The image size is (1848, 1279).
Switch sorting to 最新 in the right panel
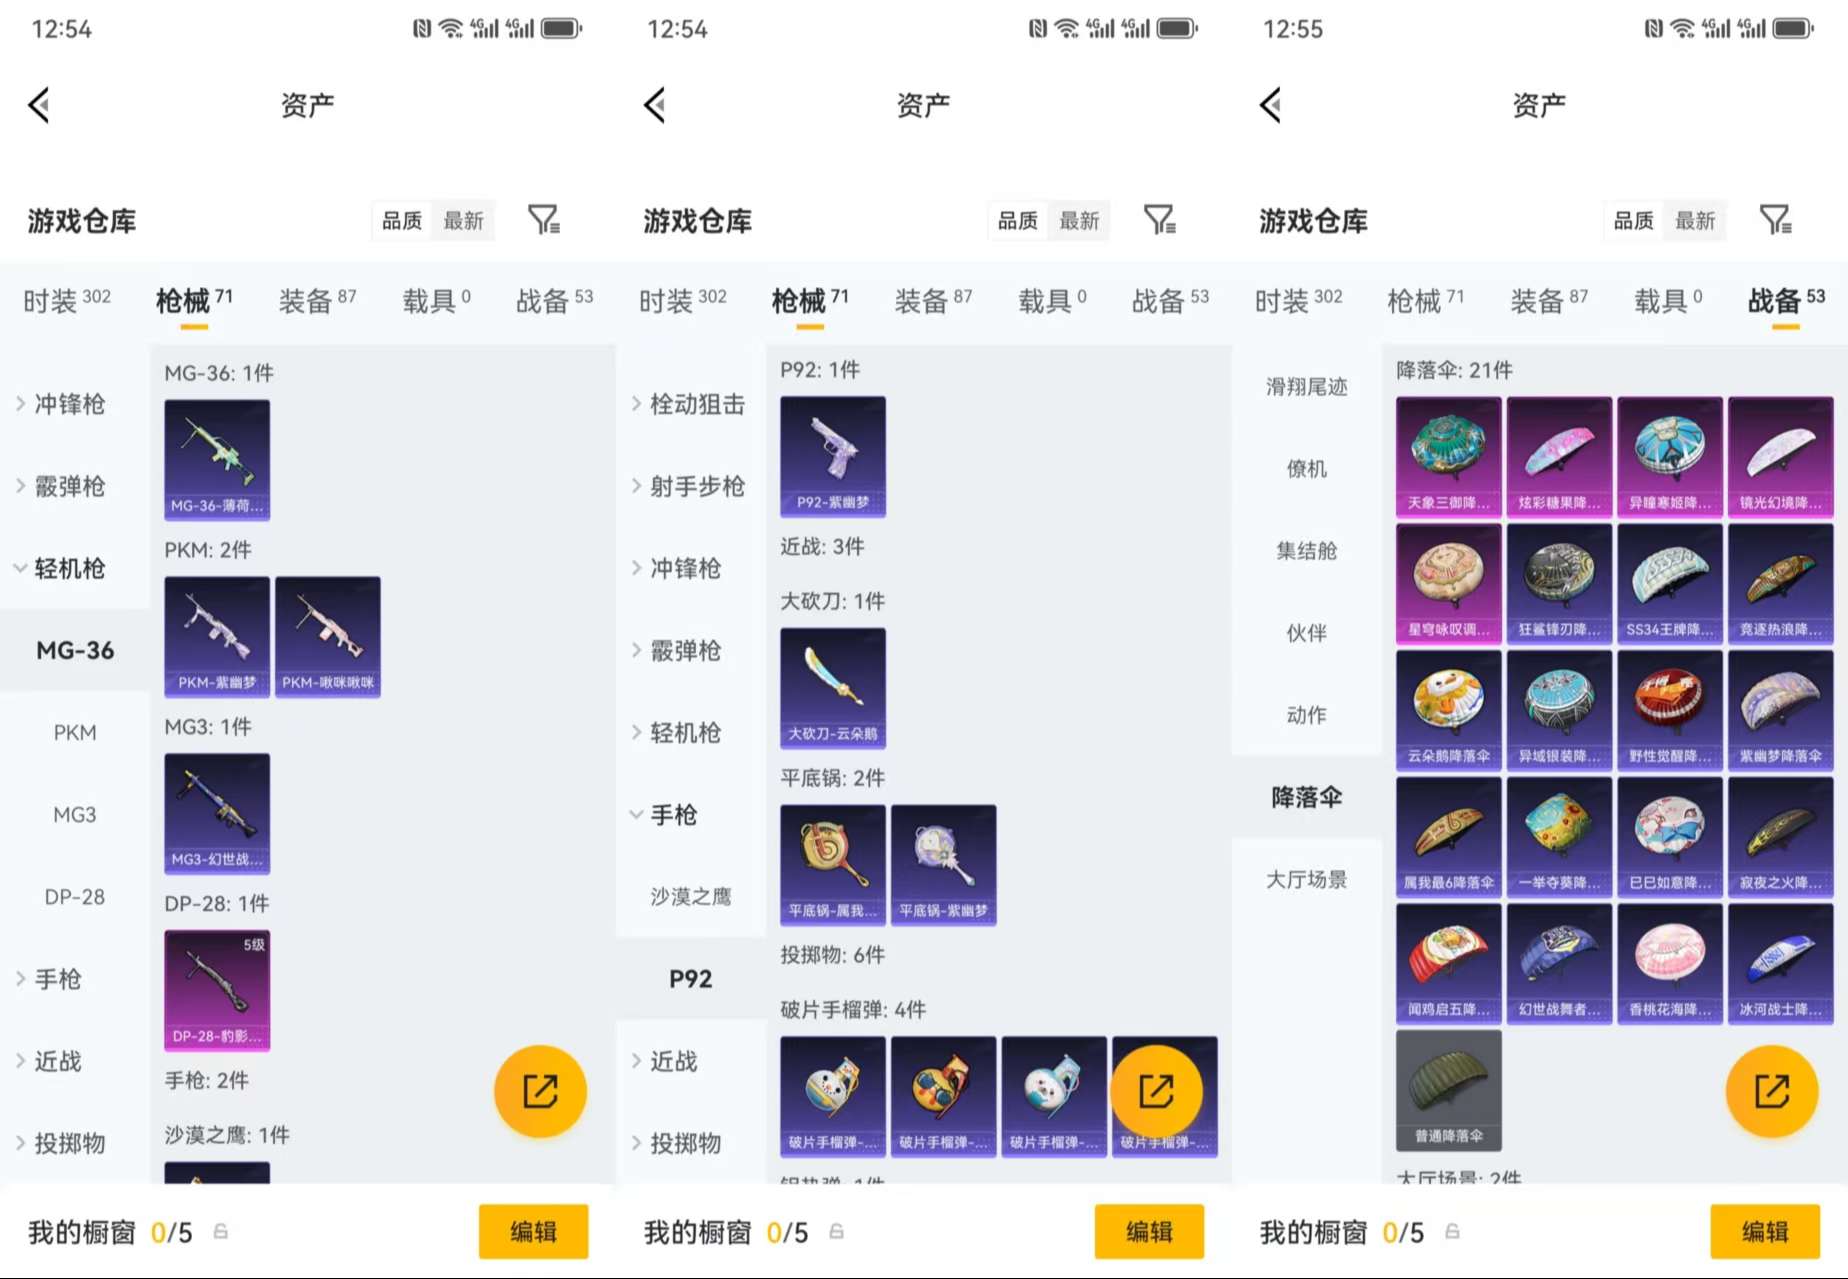click(x=1696, y=220)
